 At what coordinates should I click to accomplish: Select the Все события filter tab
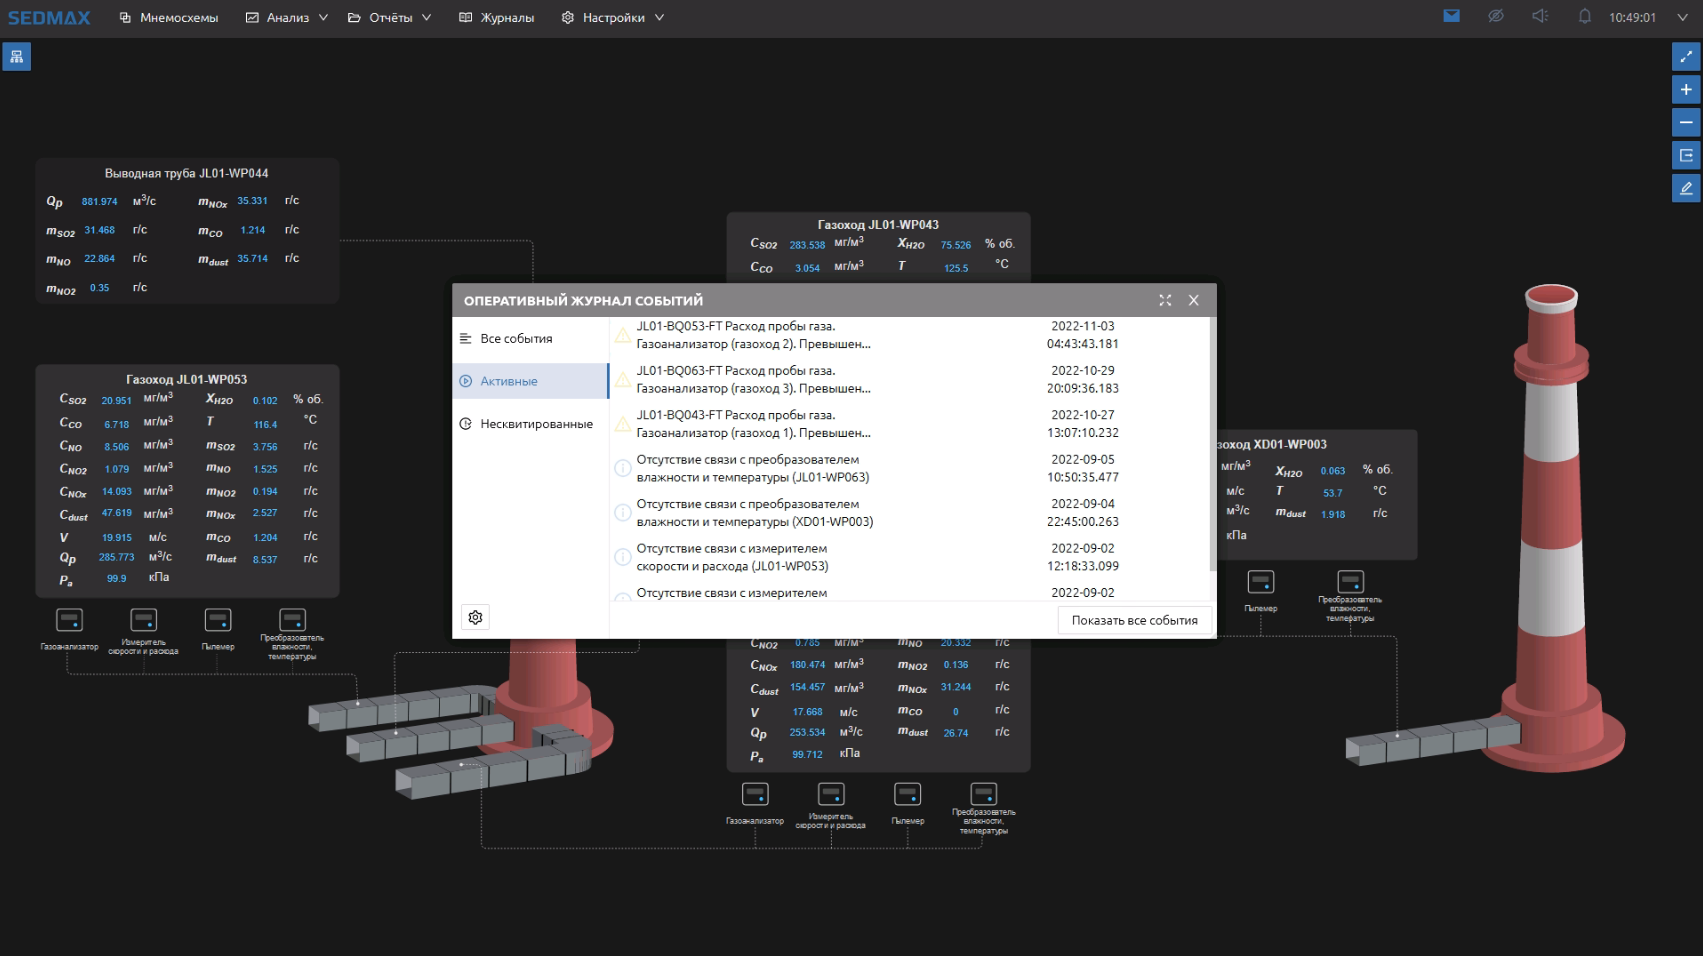click(x=516, y=339)
